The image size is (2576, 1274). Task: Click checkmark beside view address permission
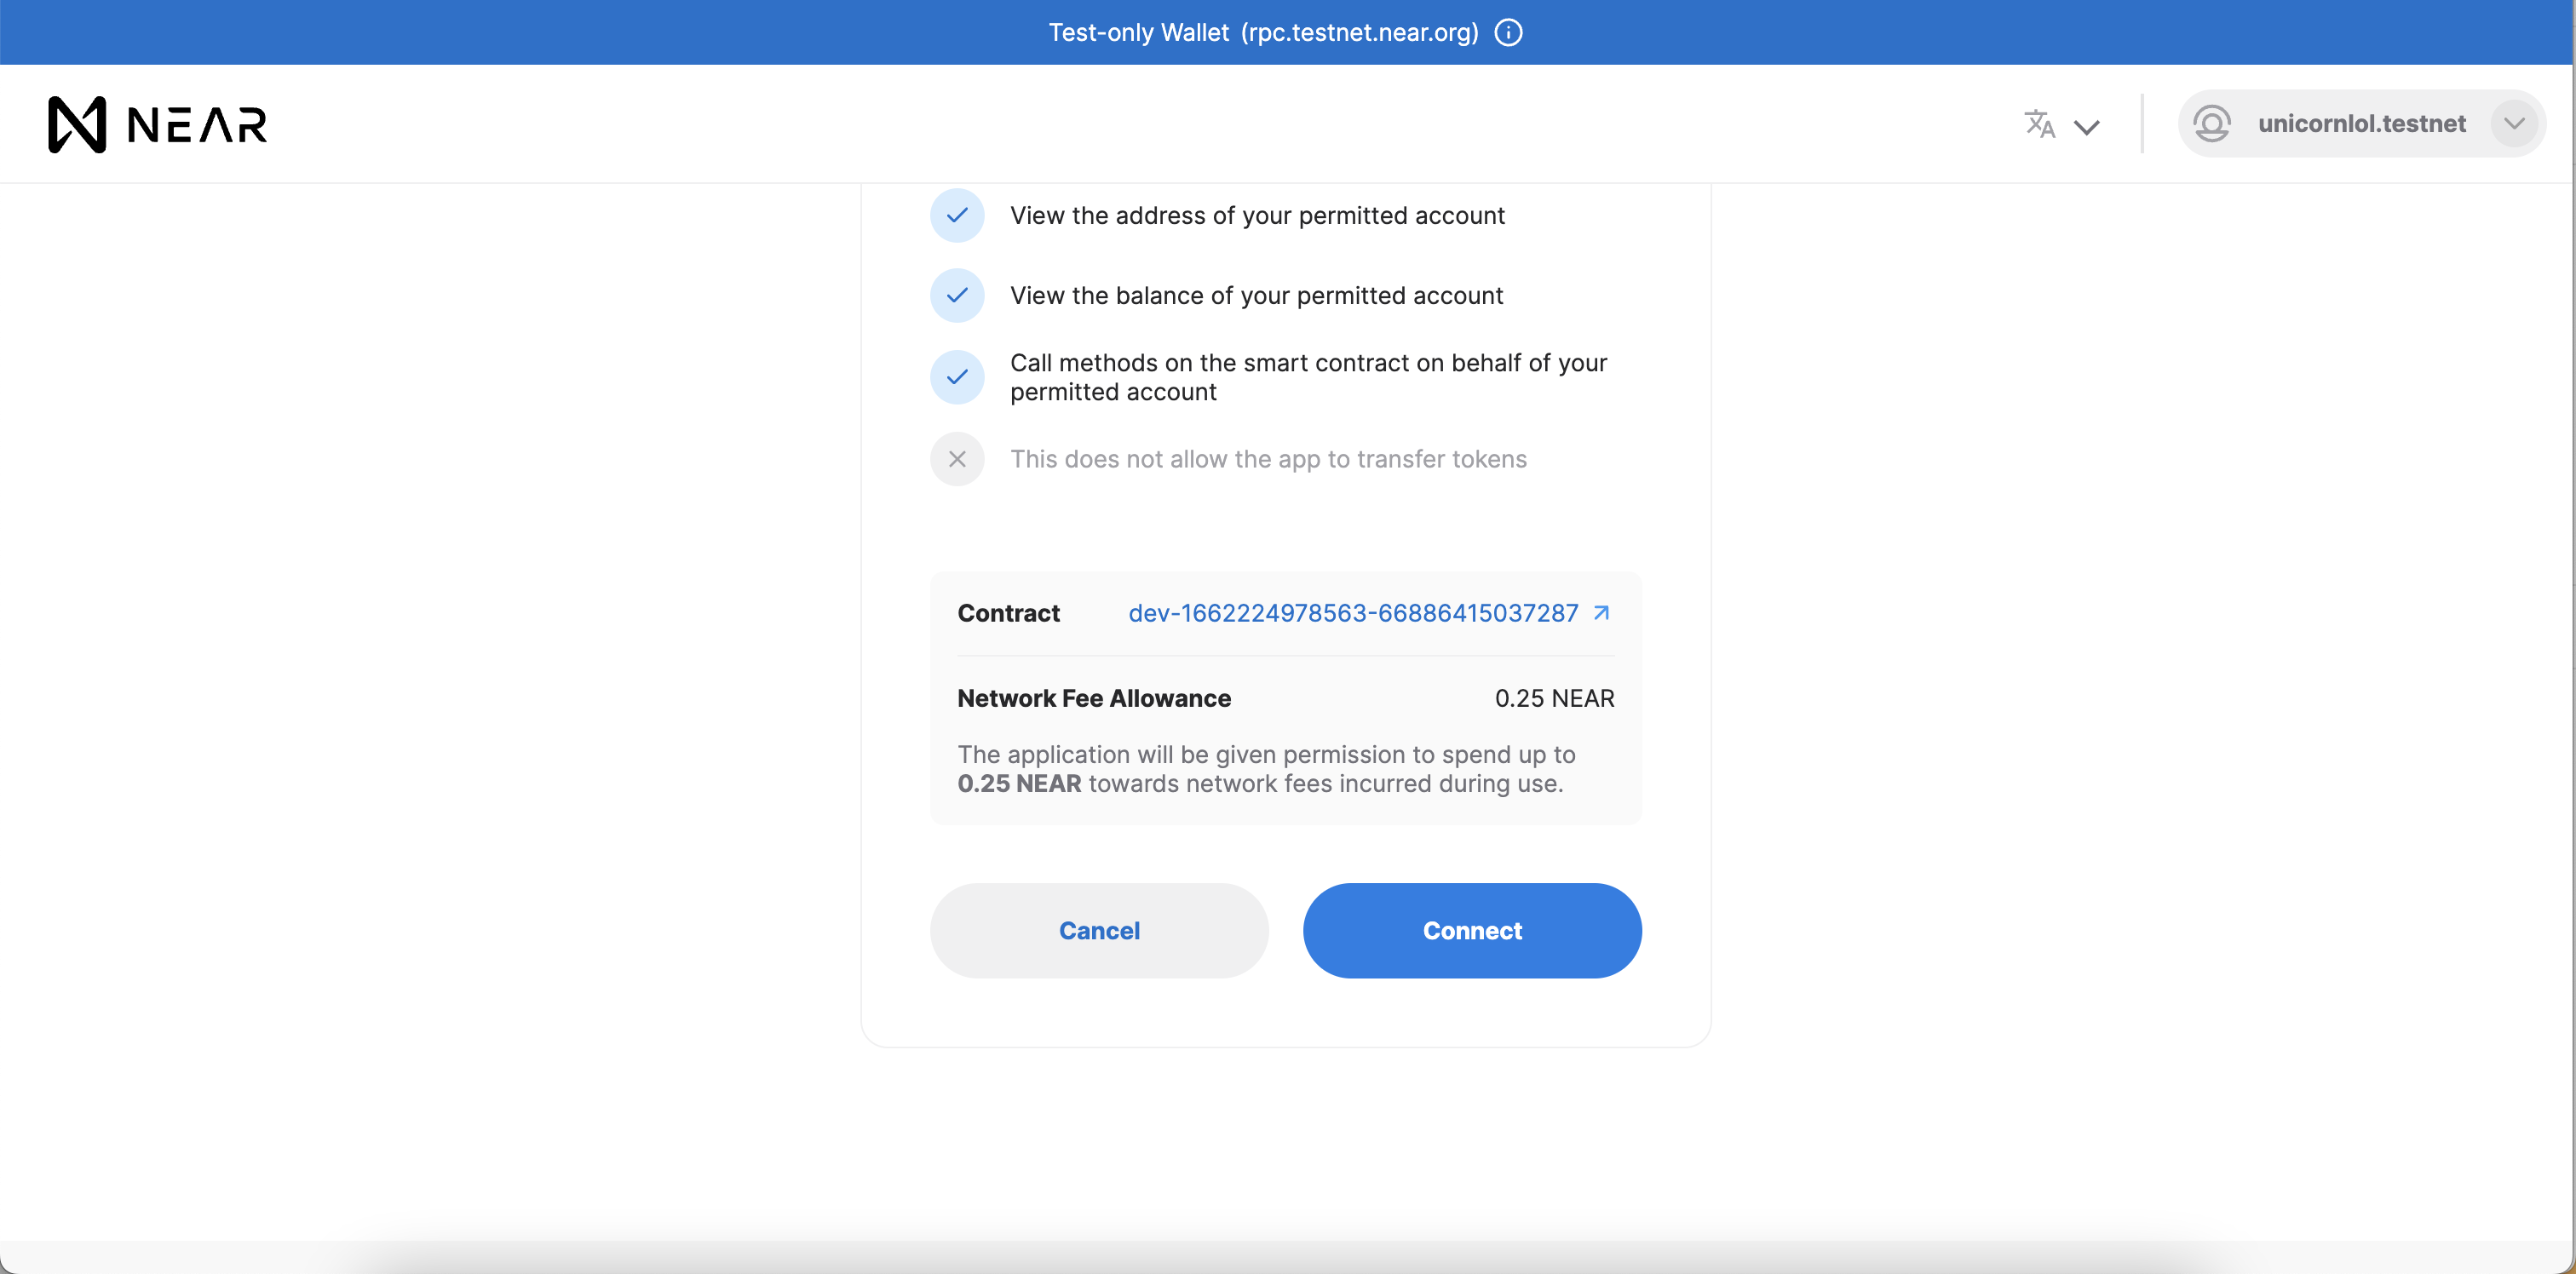957,215
